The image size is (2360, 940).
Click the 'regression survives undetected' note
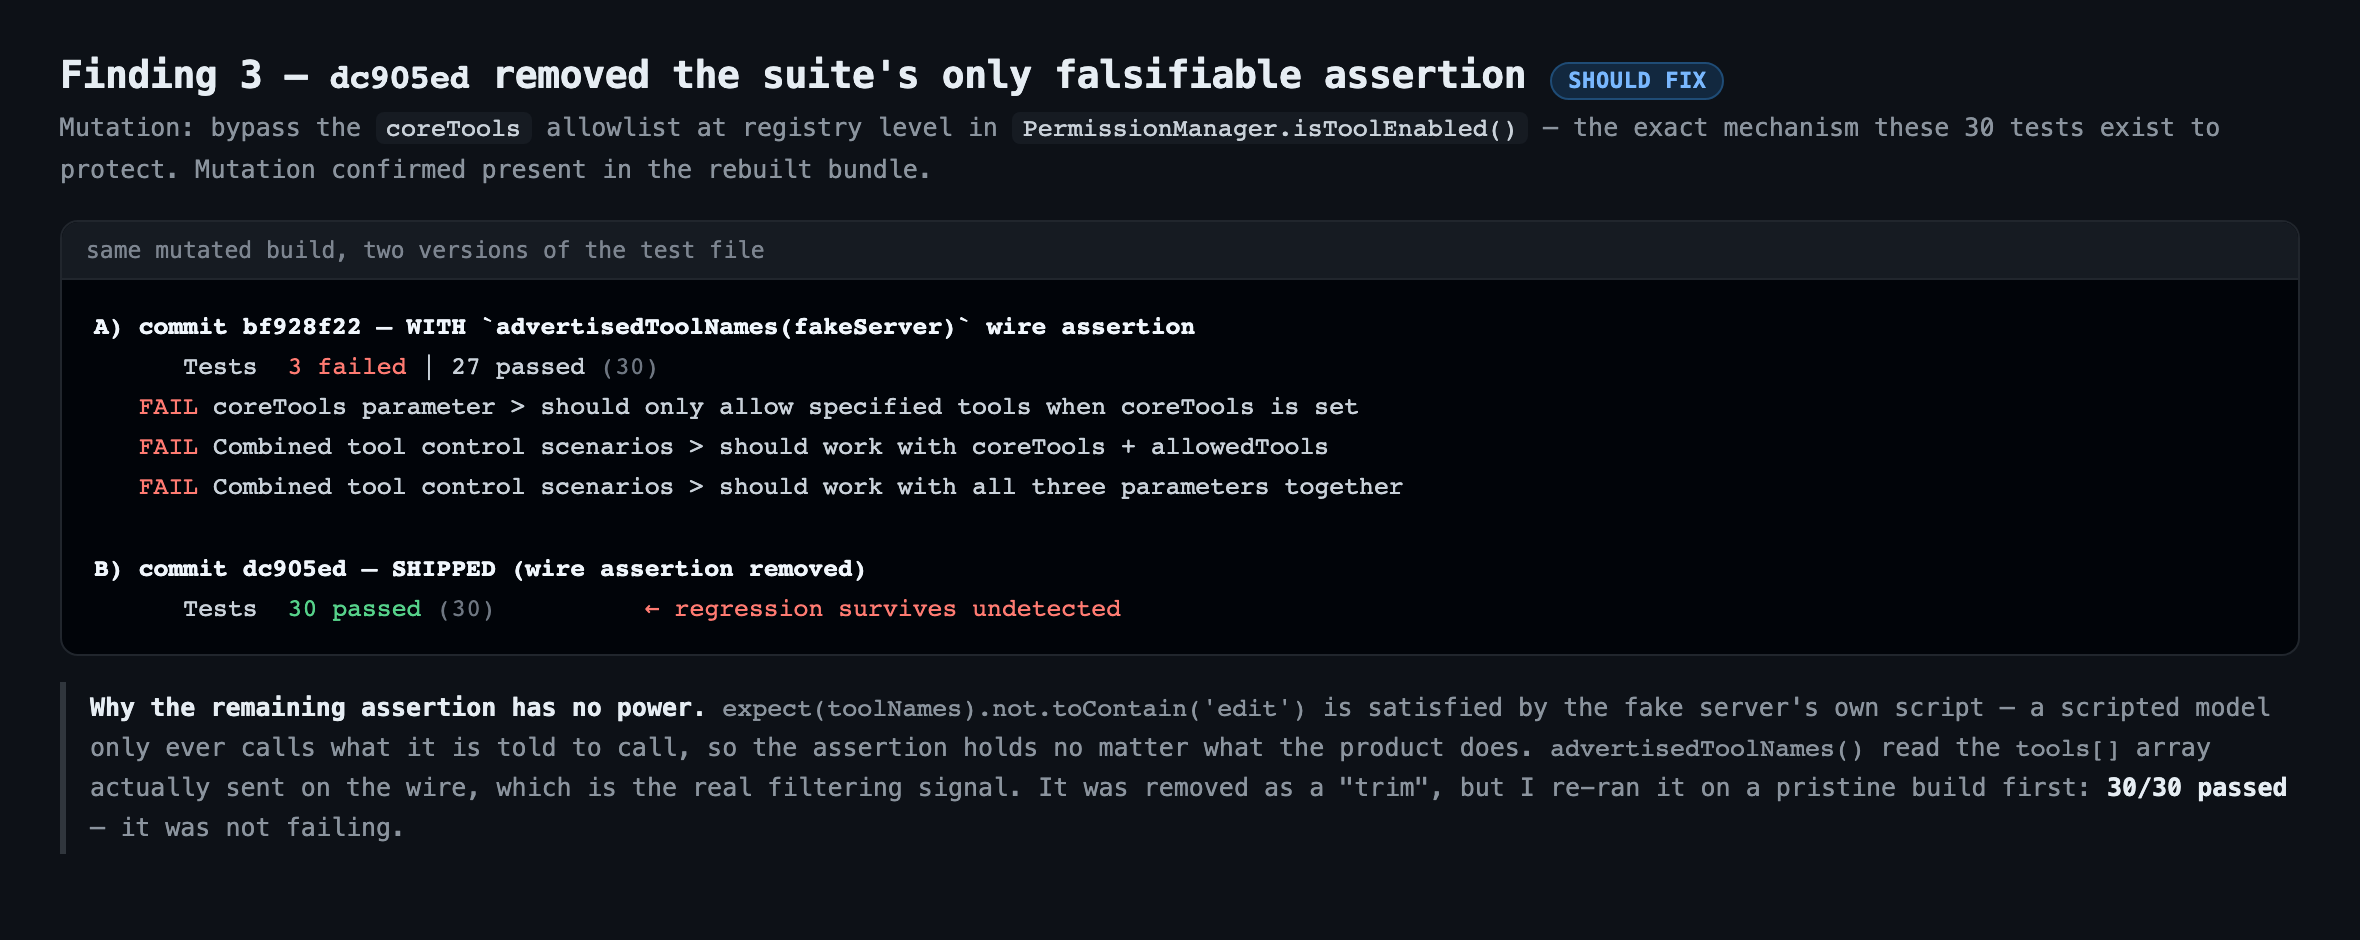coord(897,609)
